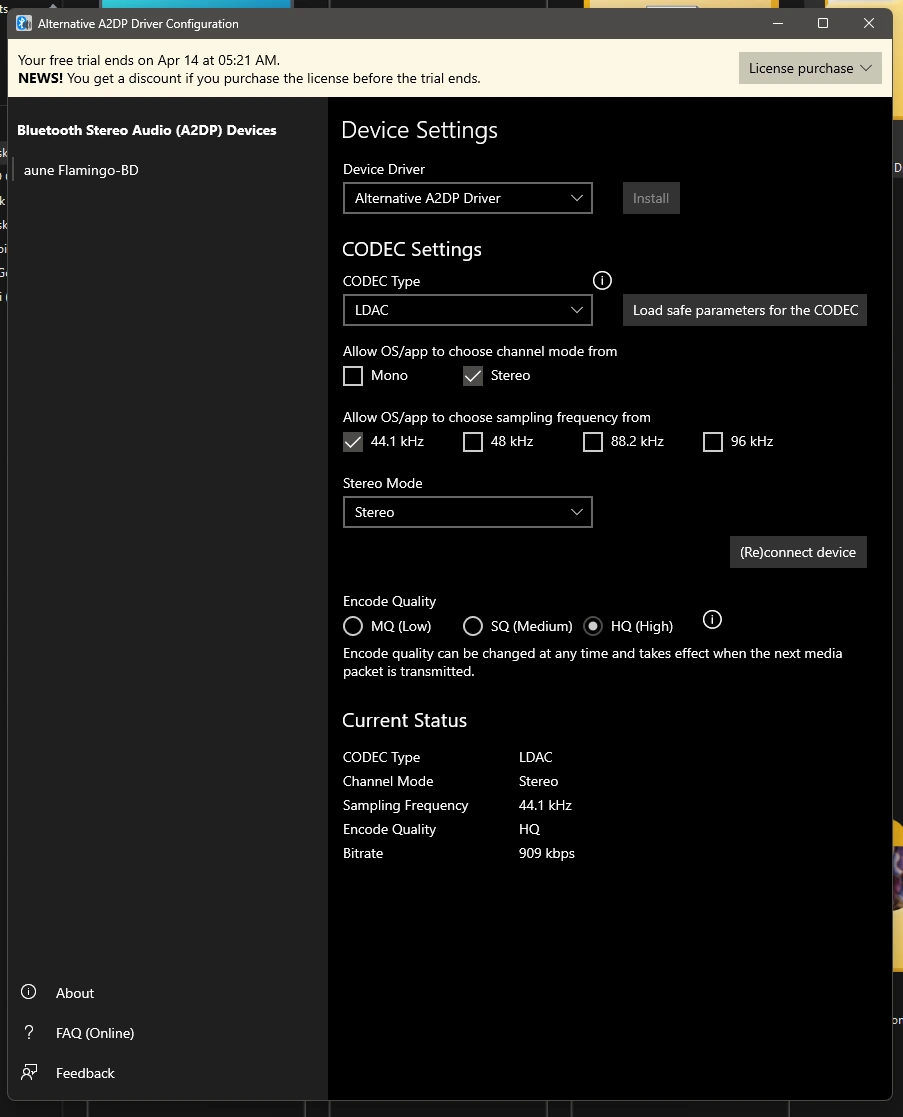Click the app icon in the title bar
The height and width of the screenshot is (1117, 903).
24,24
